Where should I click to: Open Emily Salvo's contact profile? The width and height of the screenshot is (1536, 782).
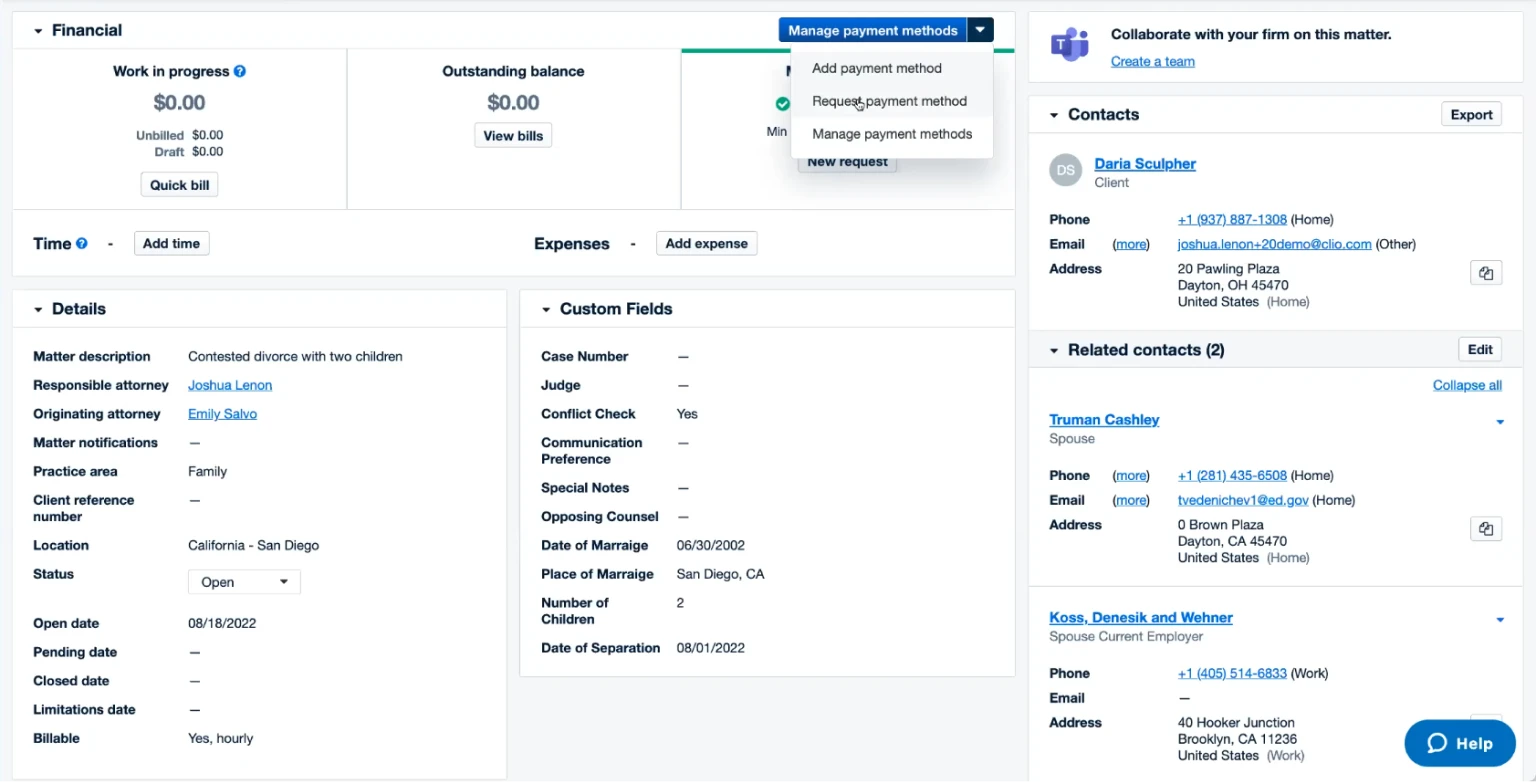pyautogui.click(x=221, y=413)
